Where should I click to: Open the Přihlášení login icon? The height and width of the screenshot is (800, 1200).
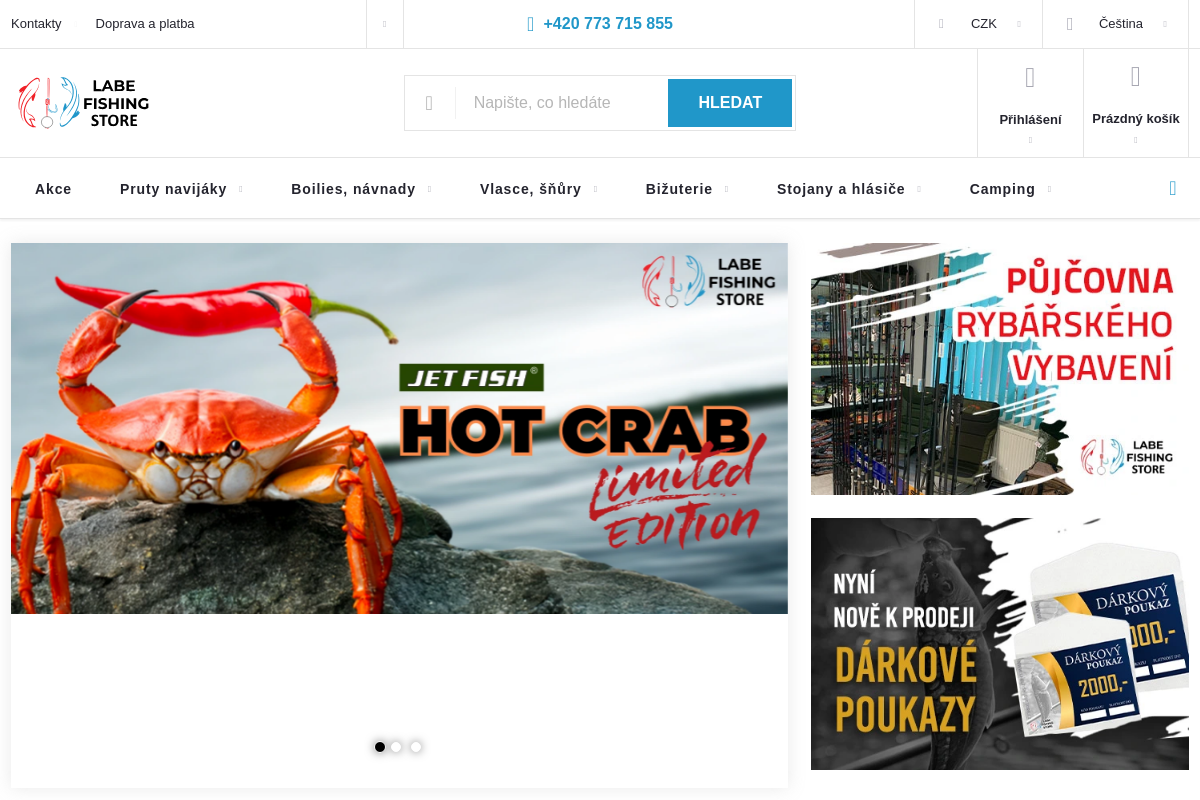(1030, 78)
